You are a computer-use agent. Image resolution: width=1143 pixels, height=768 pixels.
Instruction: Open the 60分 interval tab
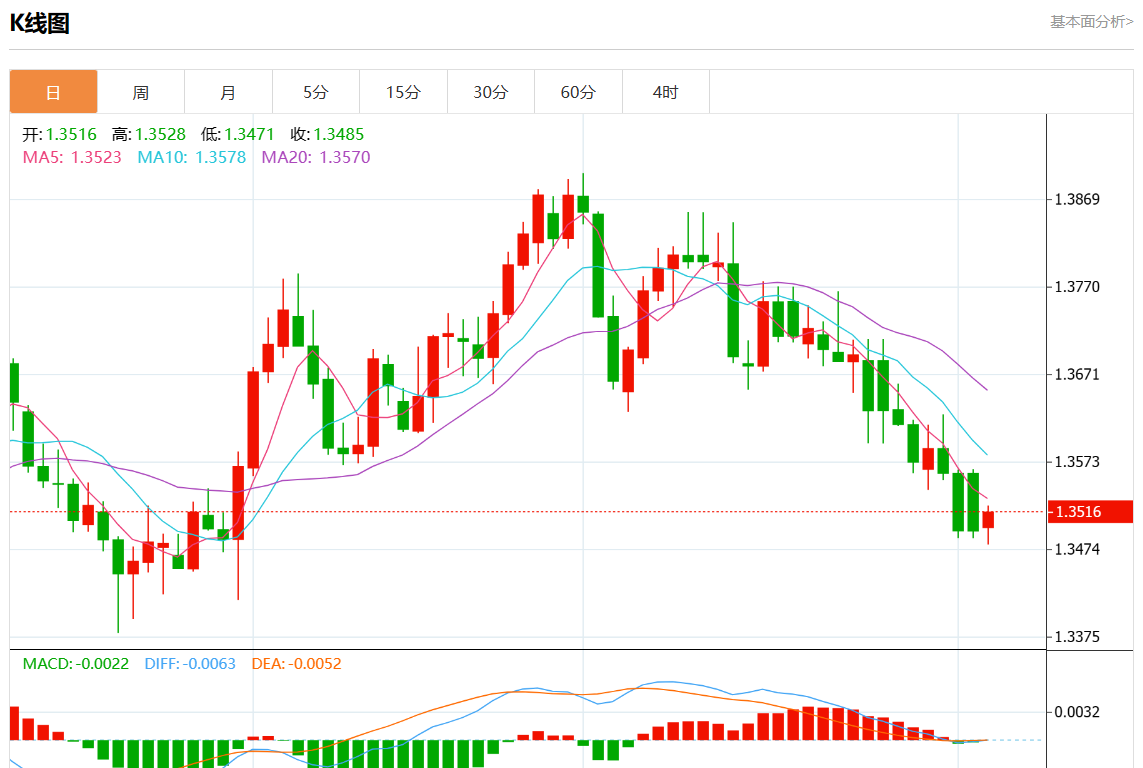tap(578, 92)
